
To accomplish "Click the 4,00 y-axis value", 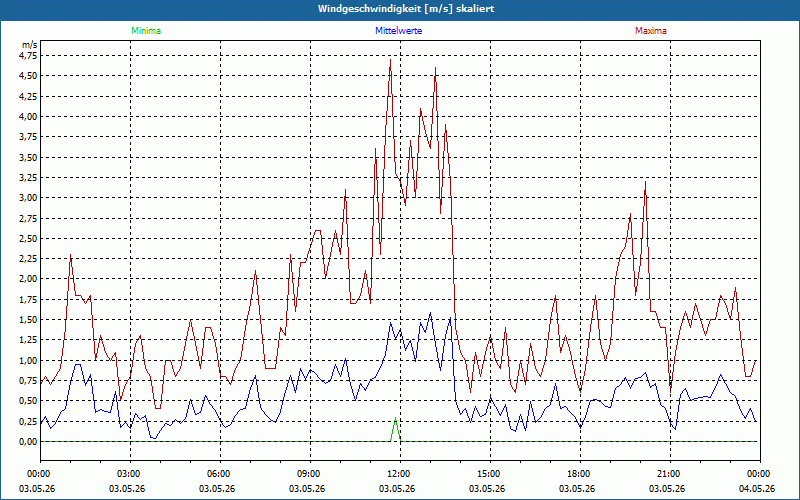I will [29, 116].
